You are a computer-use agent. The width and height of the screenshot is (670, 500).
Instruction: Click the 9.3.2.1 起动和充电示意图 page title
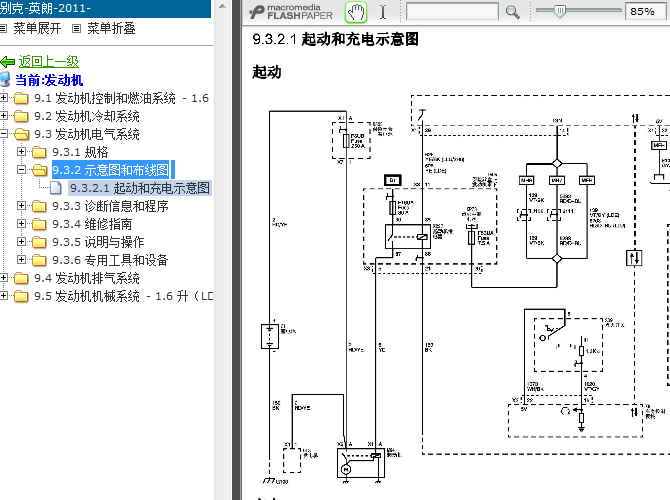[x=335, y=39]
